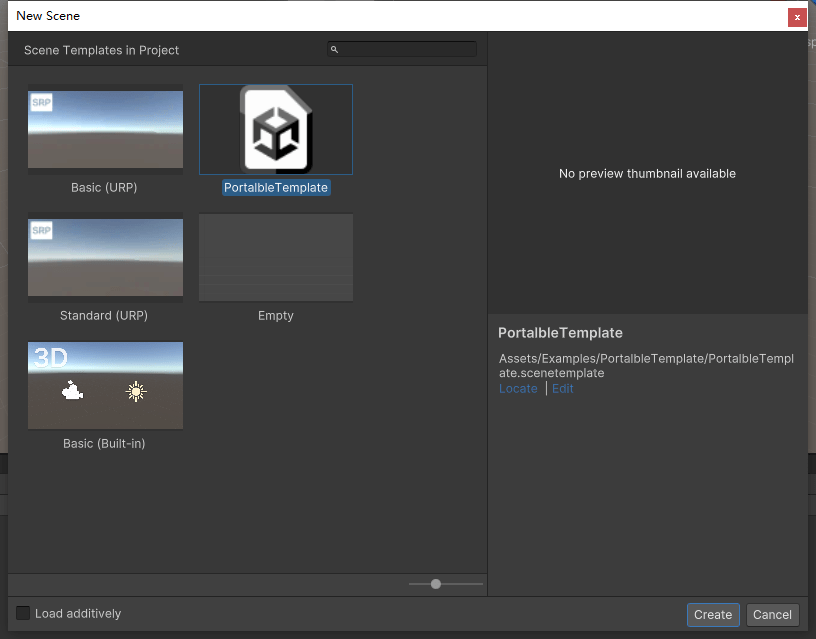Click the Basic (URP) label
This screenshot has width=816, height=639.
[104, 188]
